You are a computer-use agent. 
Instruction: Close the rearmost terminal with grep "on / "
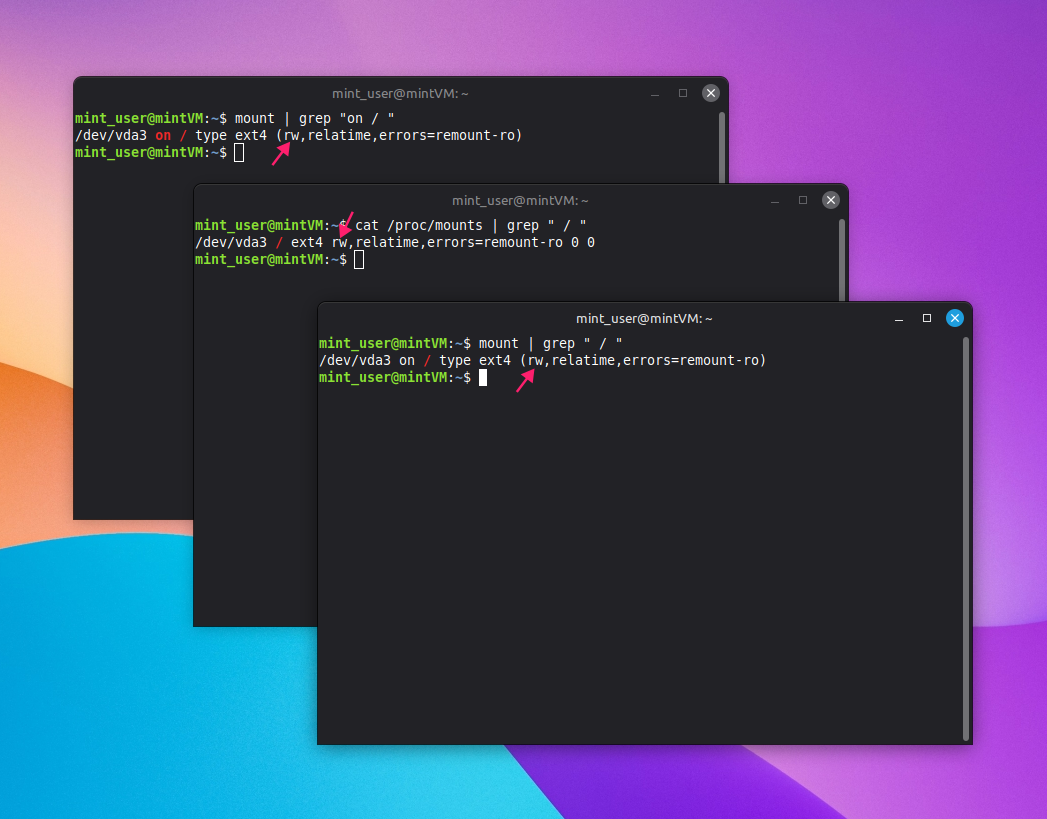point(710,93)
